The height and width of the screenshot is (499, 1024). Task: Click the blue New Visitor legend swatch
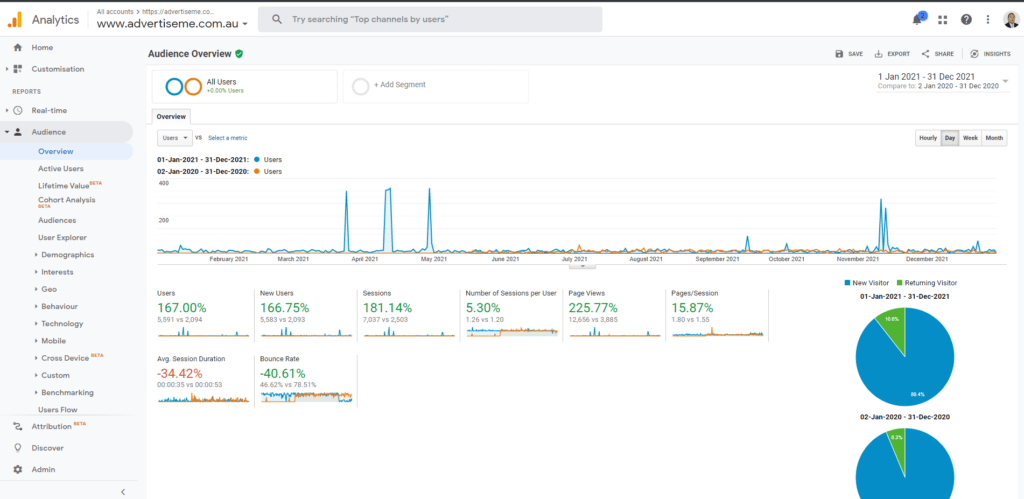pyautogui.click(x=848, y=283)
